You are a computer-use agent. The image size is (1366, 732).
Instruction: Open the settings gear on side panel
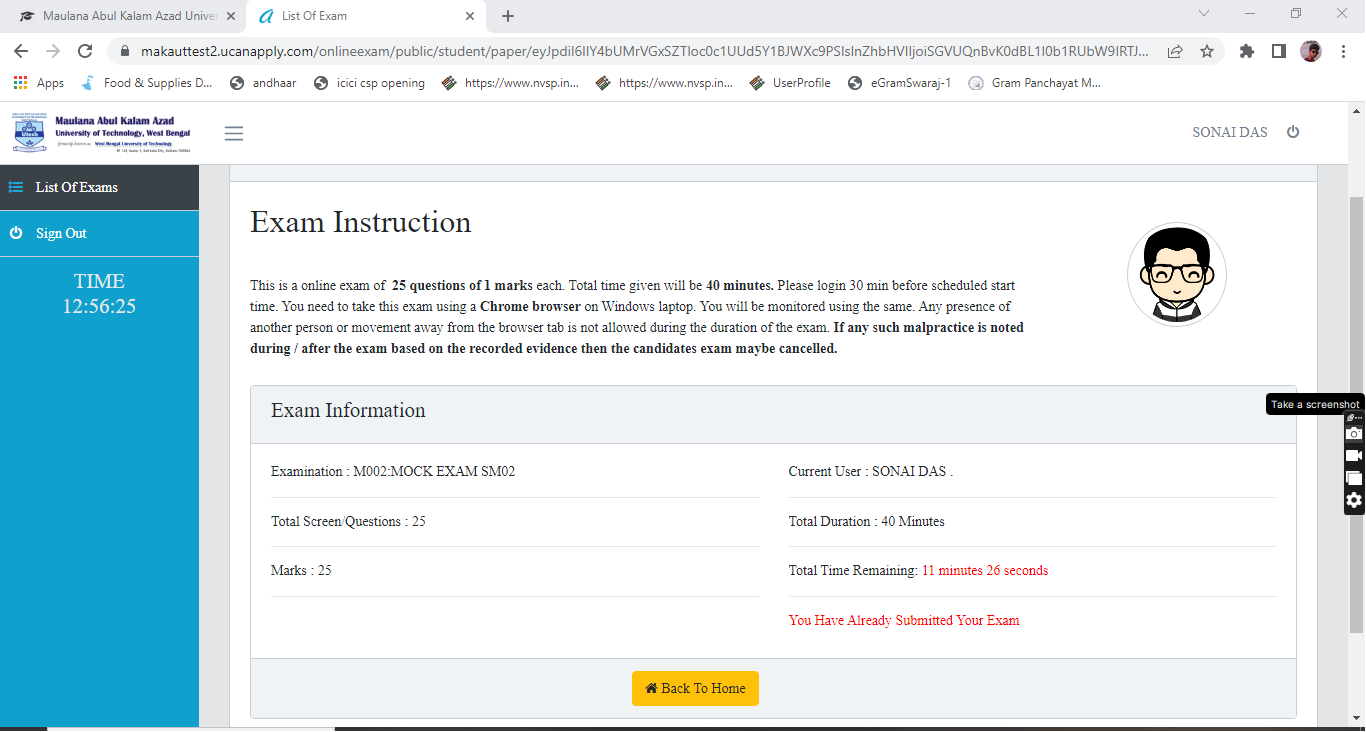1354,501
